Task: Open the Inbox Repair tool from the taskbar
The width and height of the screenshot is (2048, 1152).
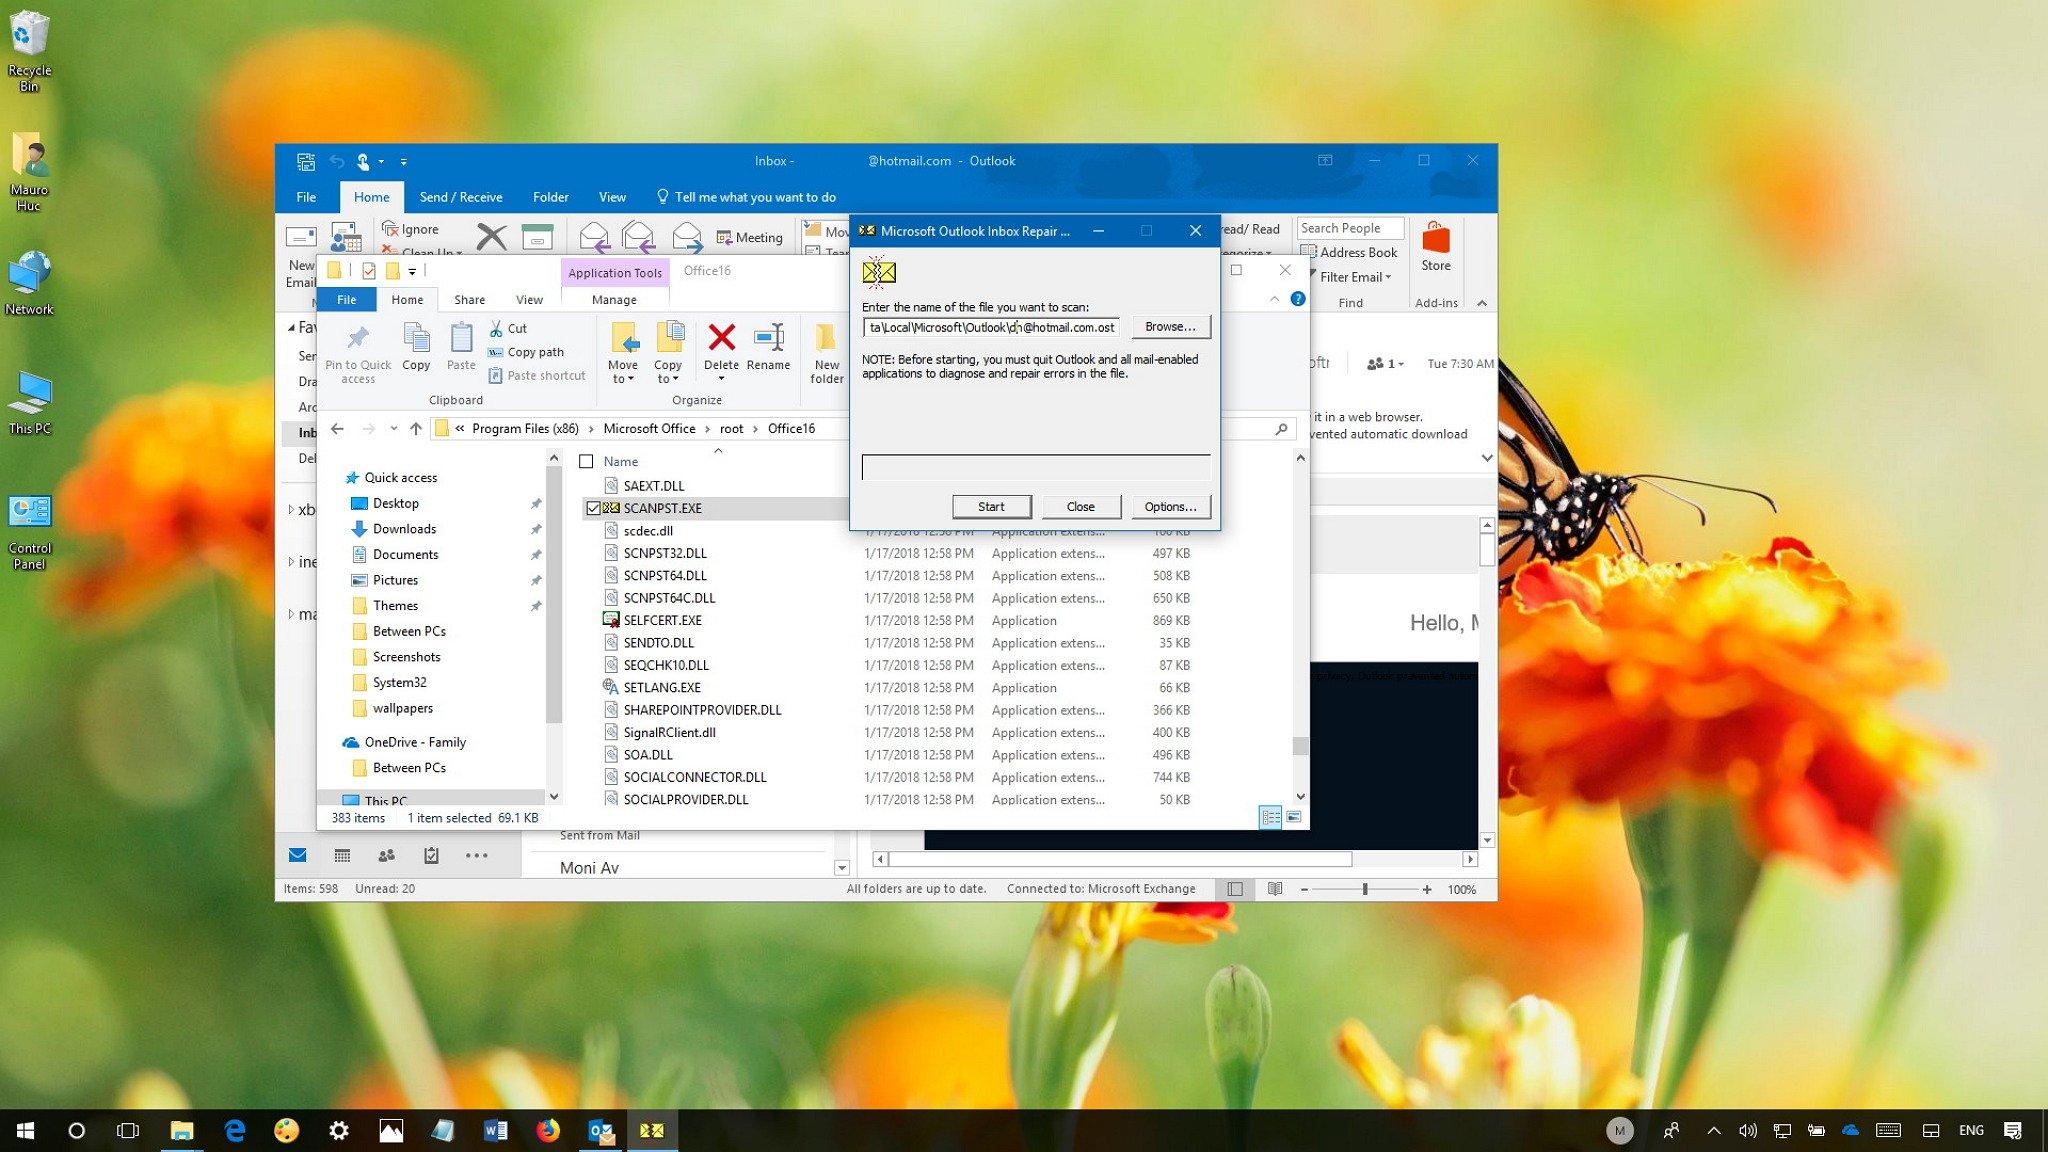Action: click(x=651, y=1130)
